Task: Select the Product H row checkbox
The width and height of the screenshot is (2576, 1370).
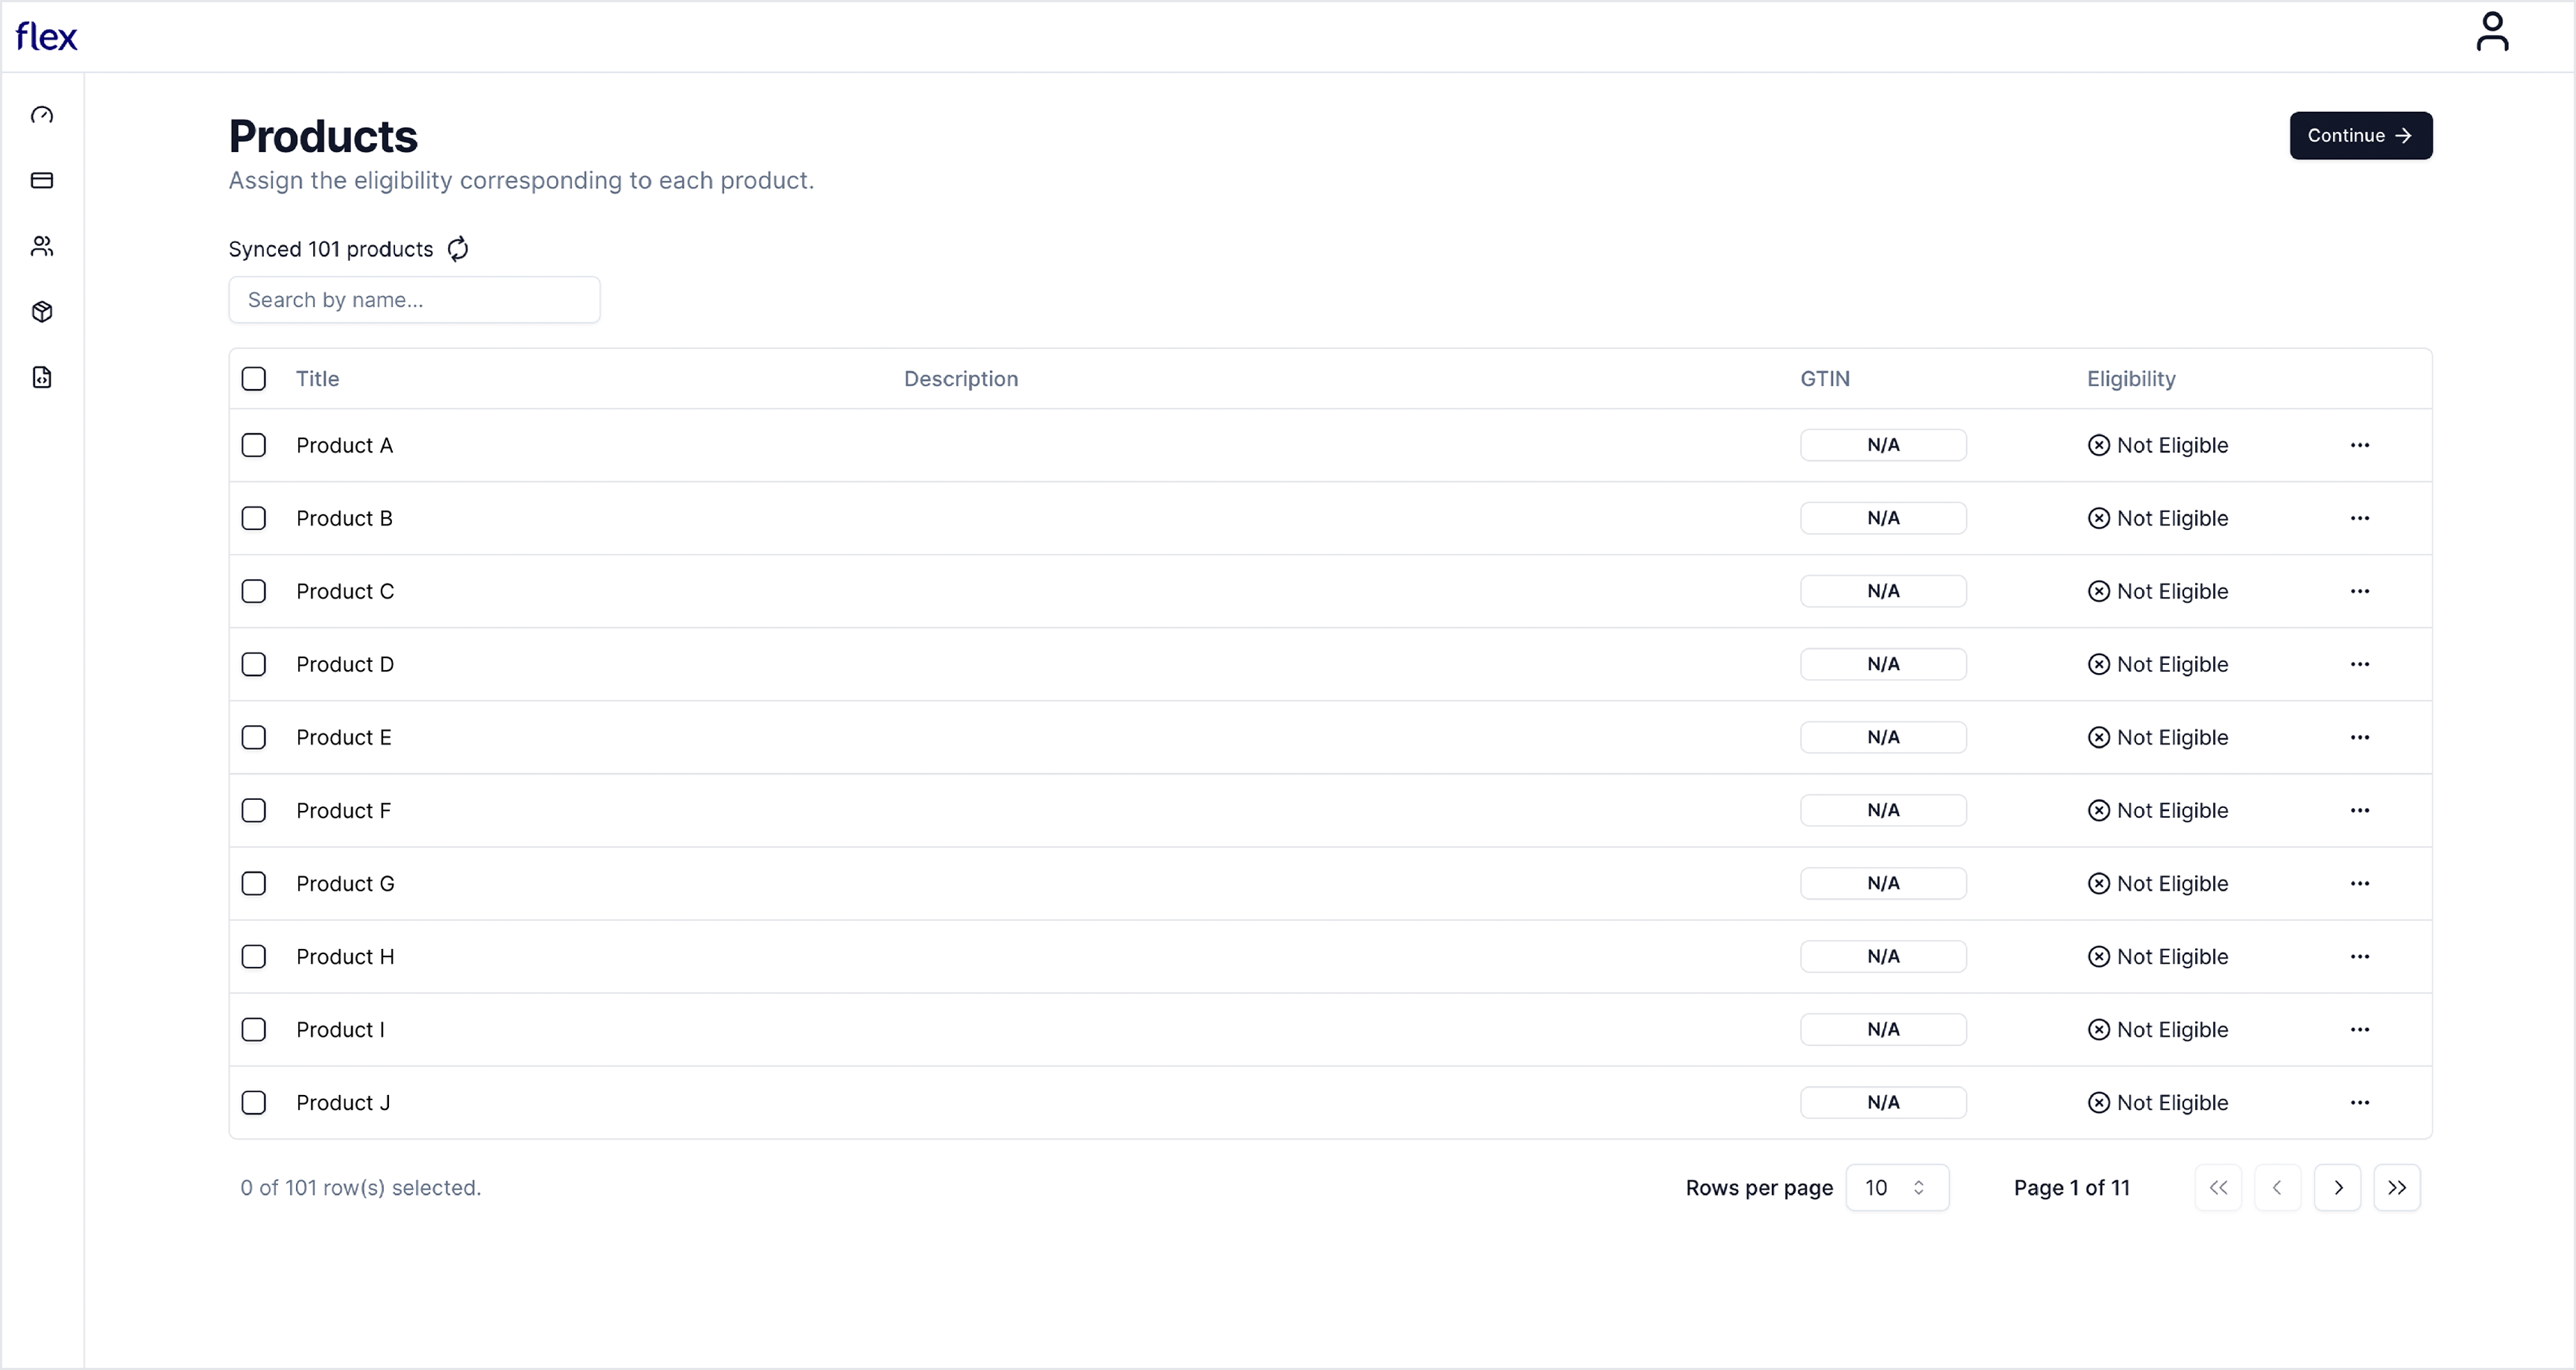Action: 254,956
